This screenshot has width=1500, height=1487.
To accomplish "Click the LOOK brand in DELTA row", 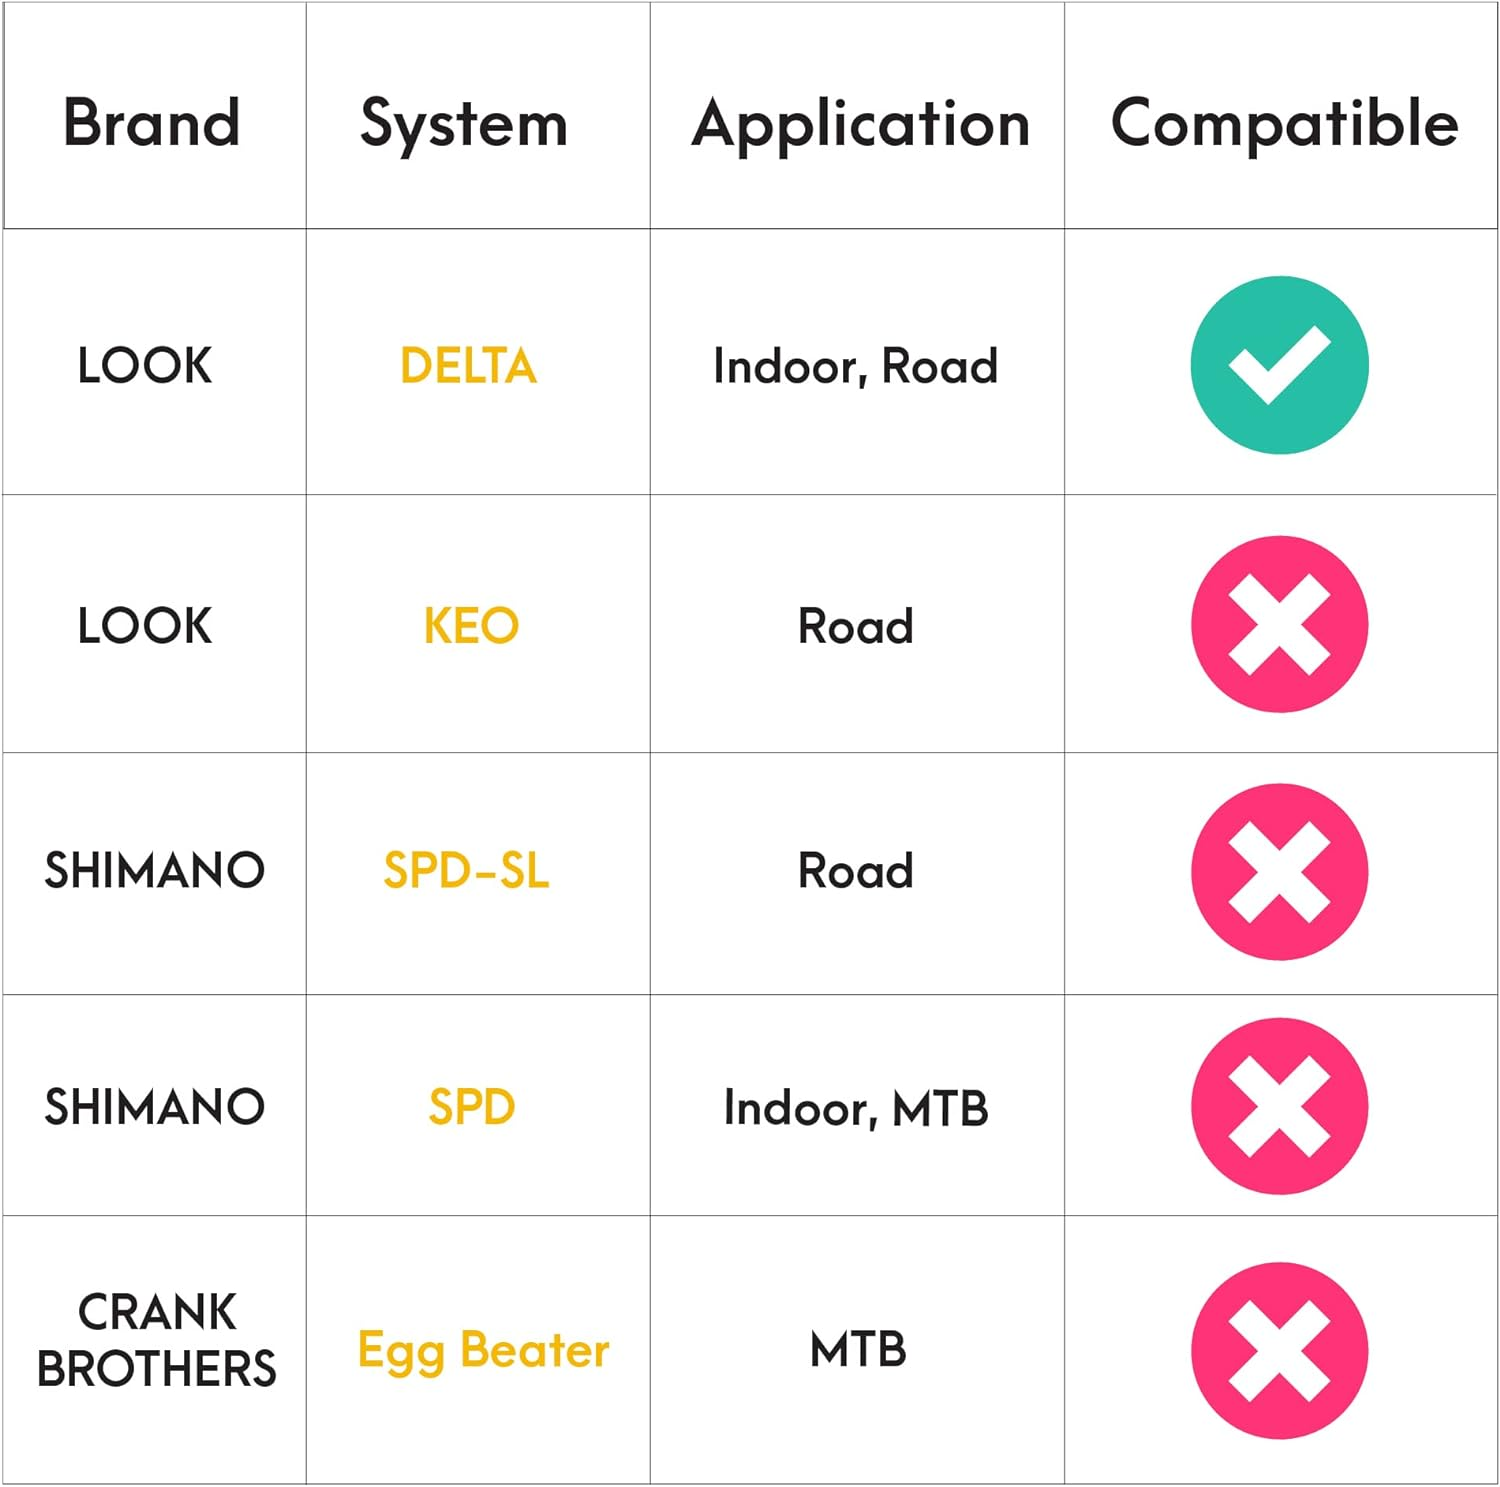I will pyautogui.click(x=145, y=365).
